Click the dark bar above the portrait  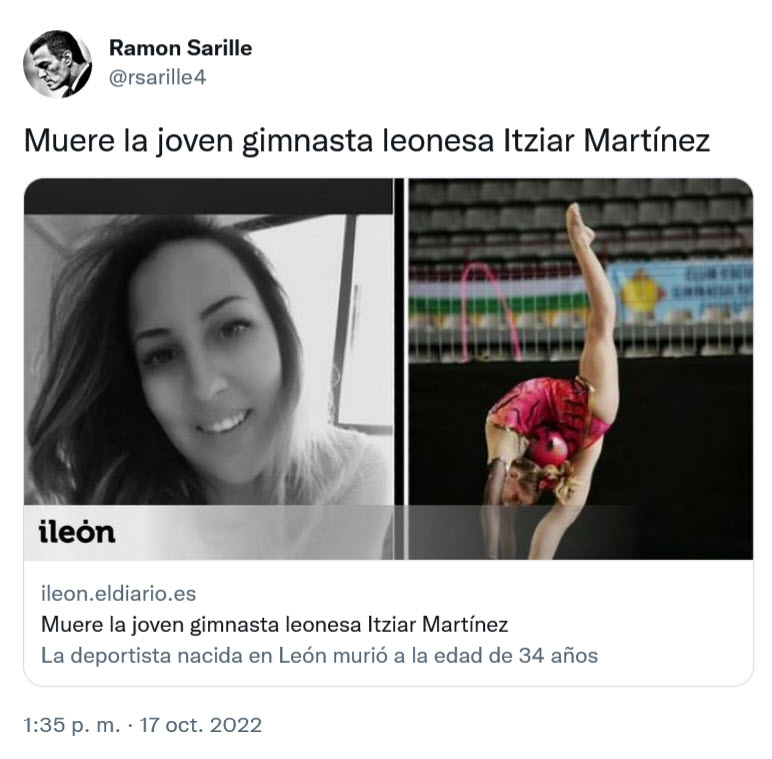point(209,196)
